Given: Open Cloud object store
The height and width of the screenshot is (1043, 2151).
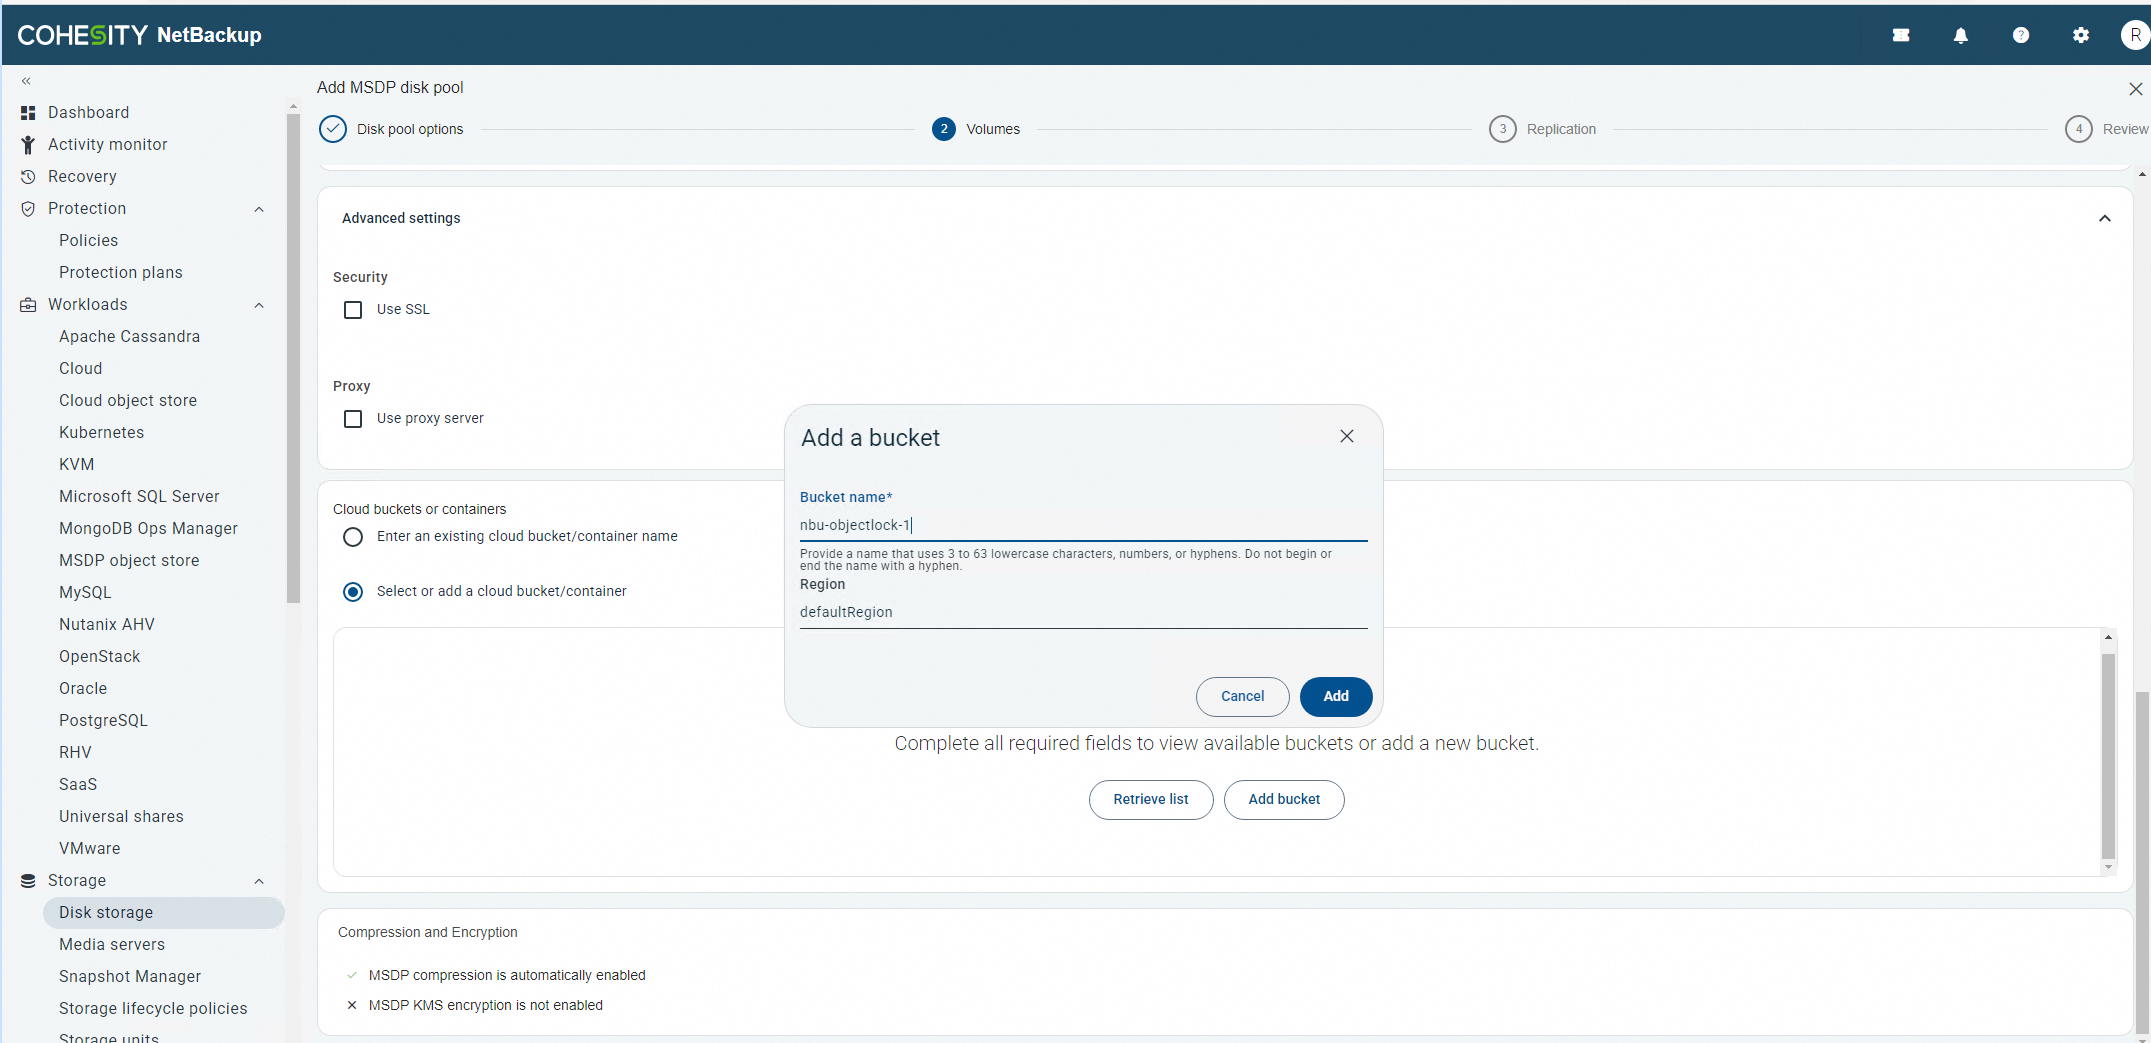Looking at the screenshot, I should pos(128,401).
